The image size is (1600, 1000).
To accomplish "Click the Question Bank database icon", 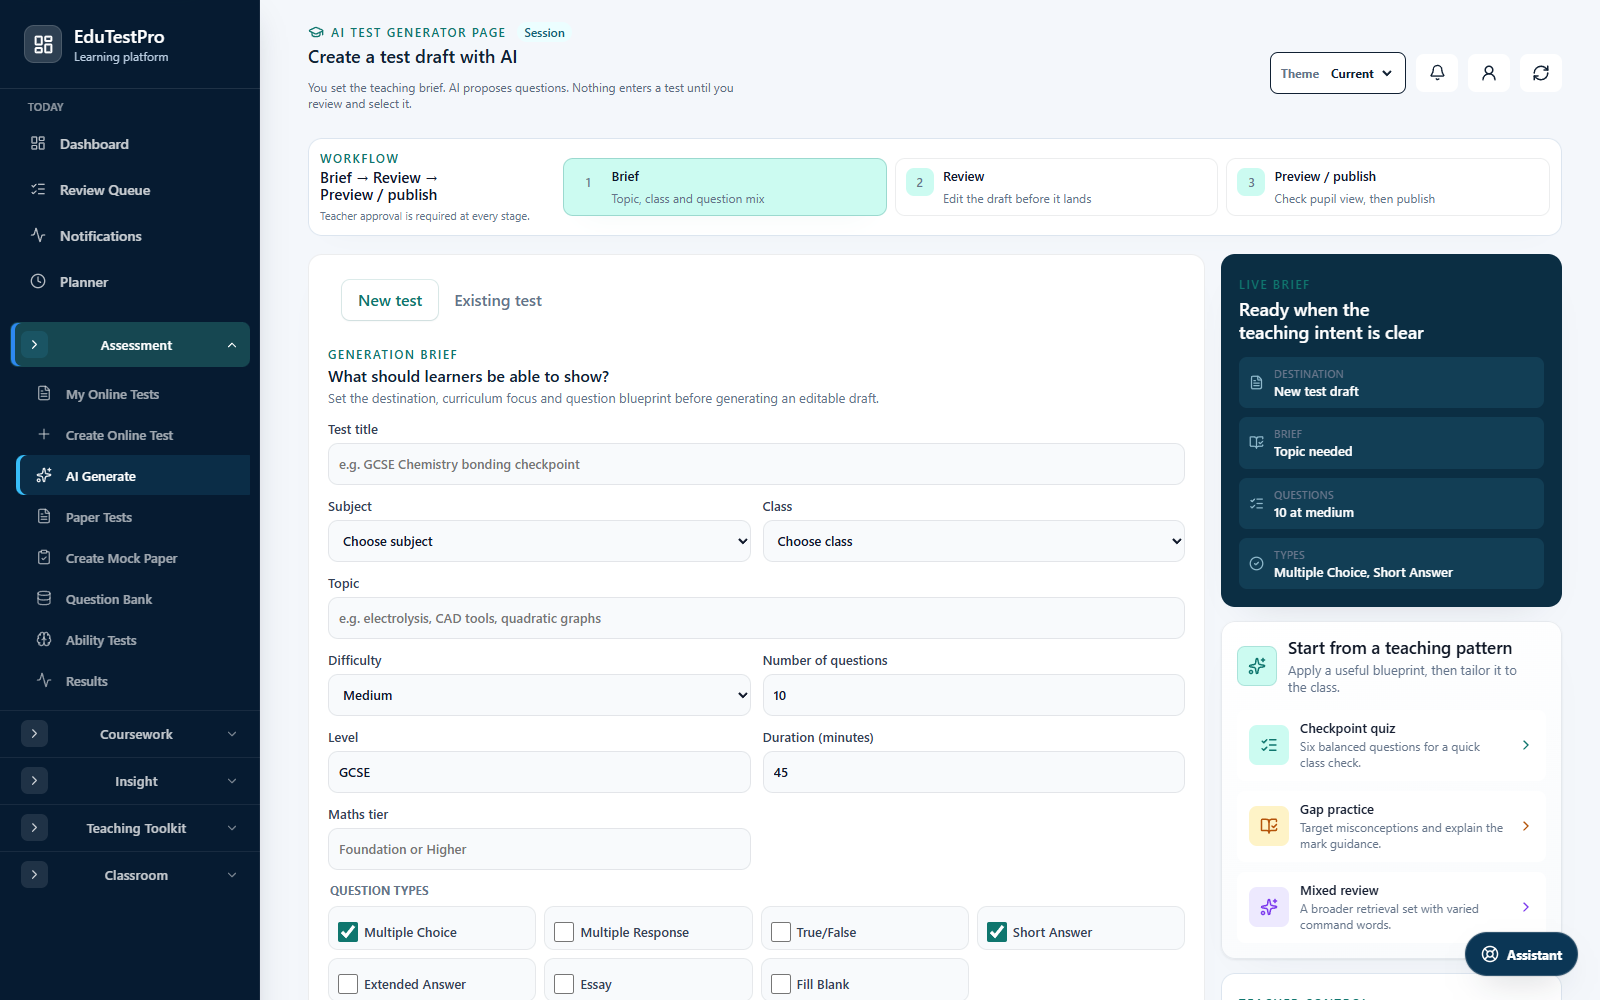I will pos(44,598).
